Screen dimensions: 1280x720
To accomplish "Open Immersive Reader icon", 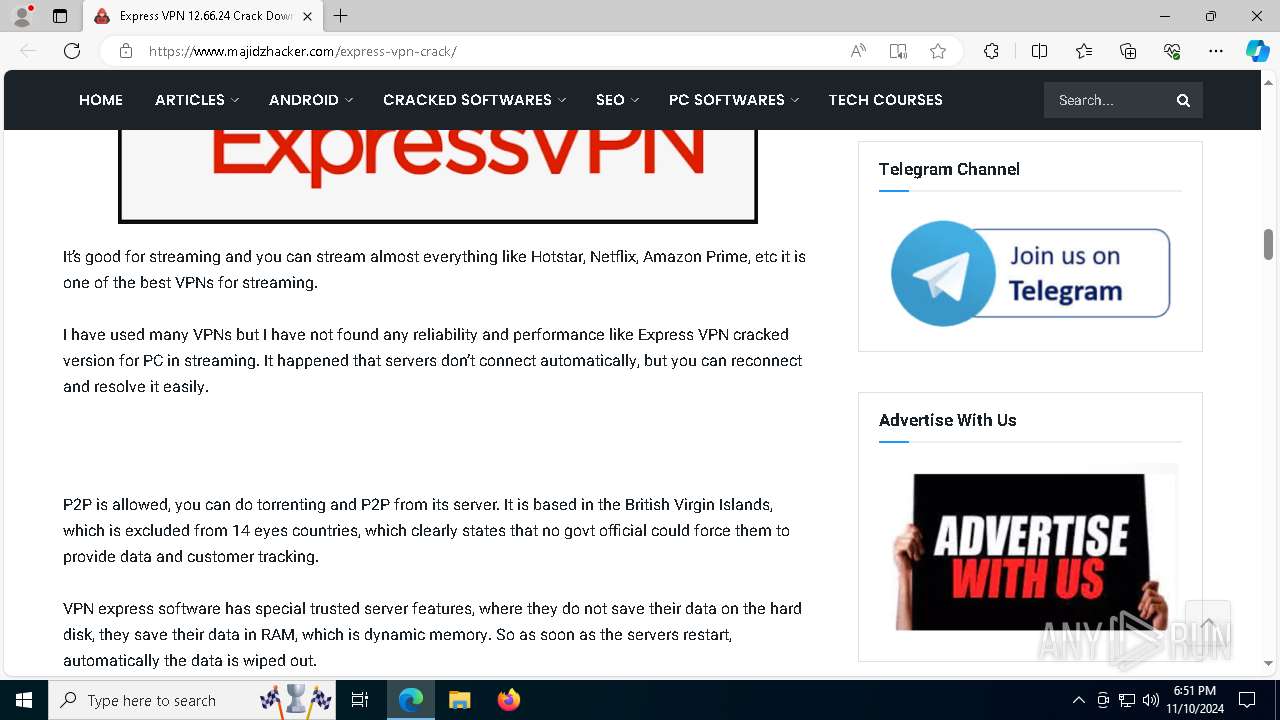I will (898, 51).
